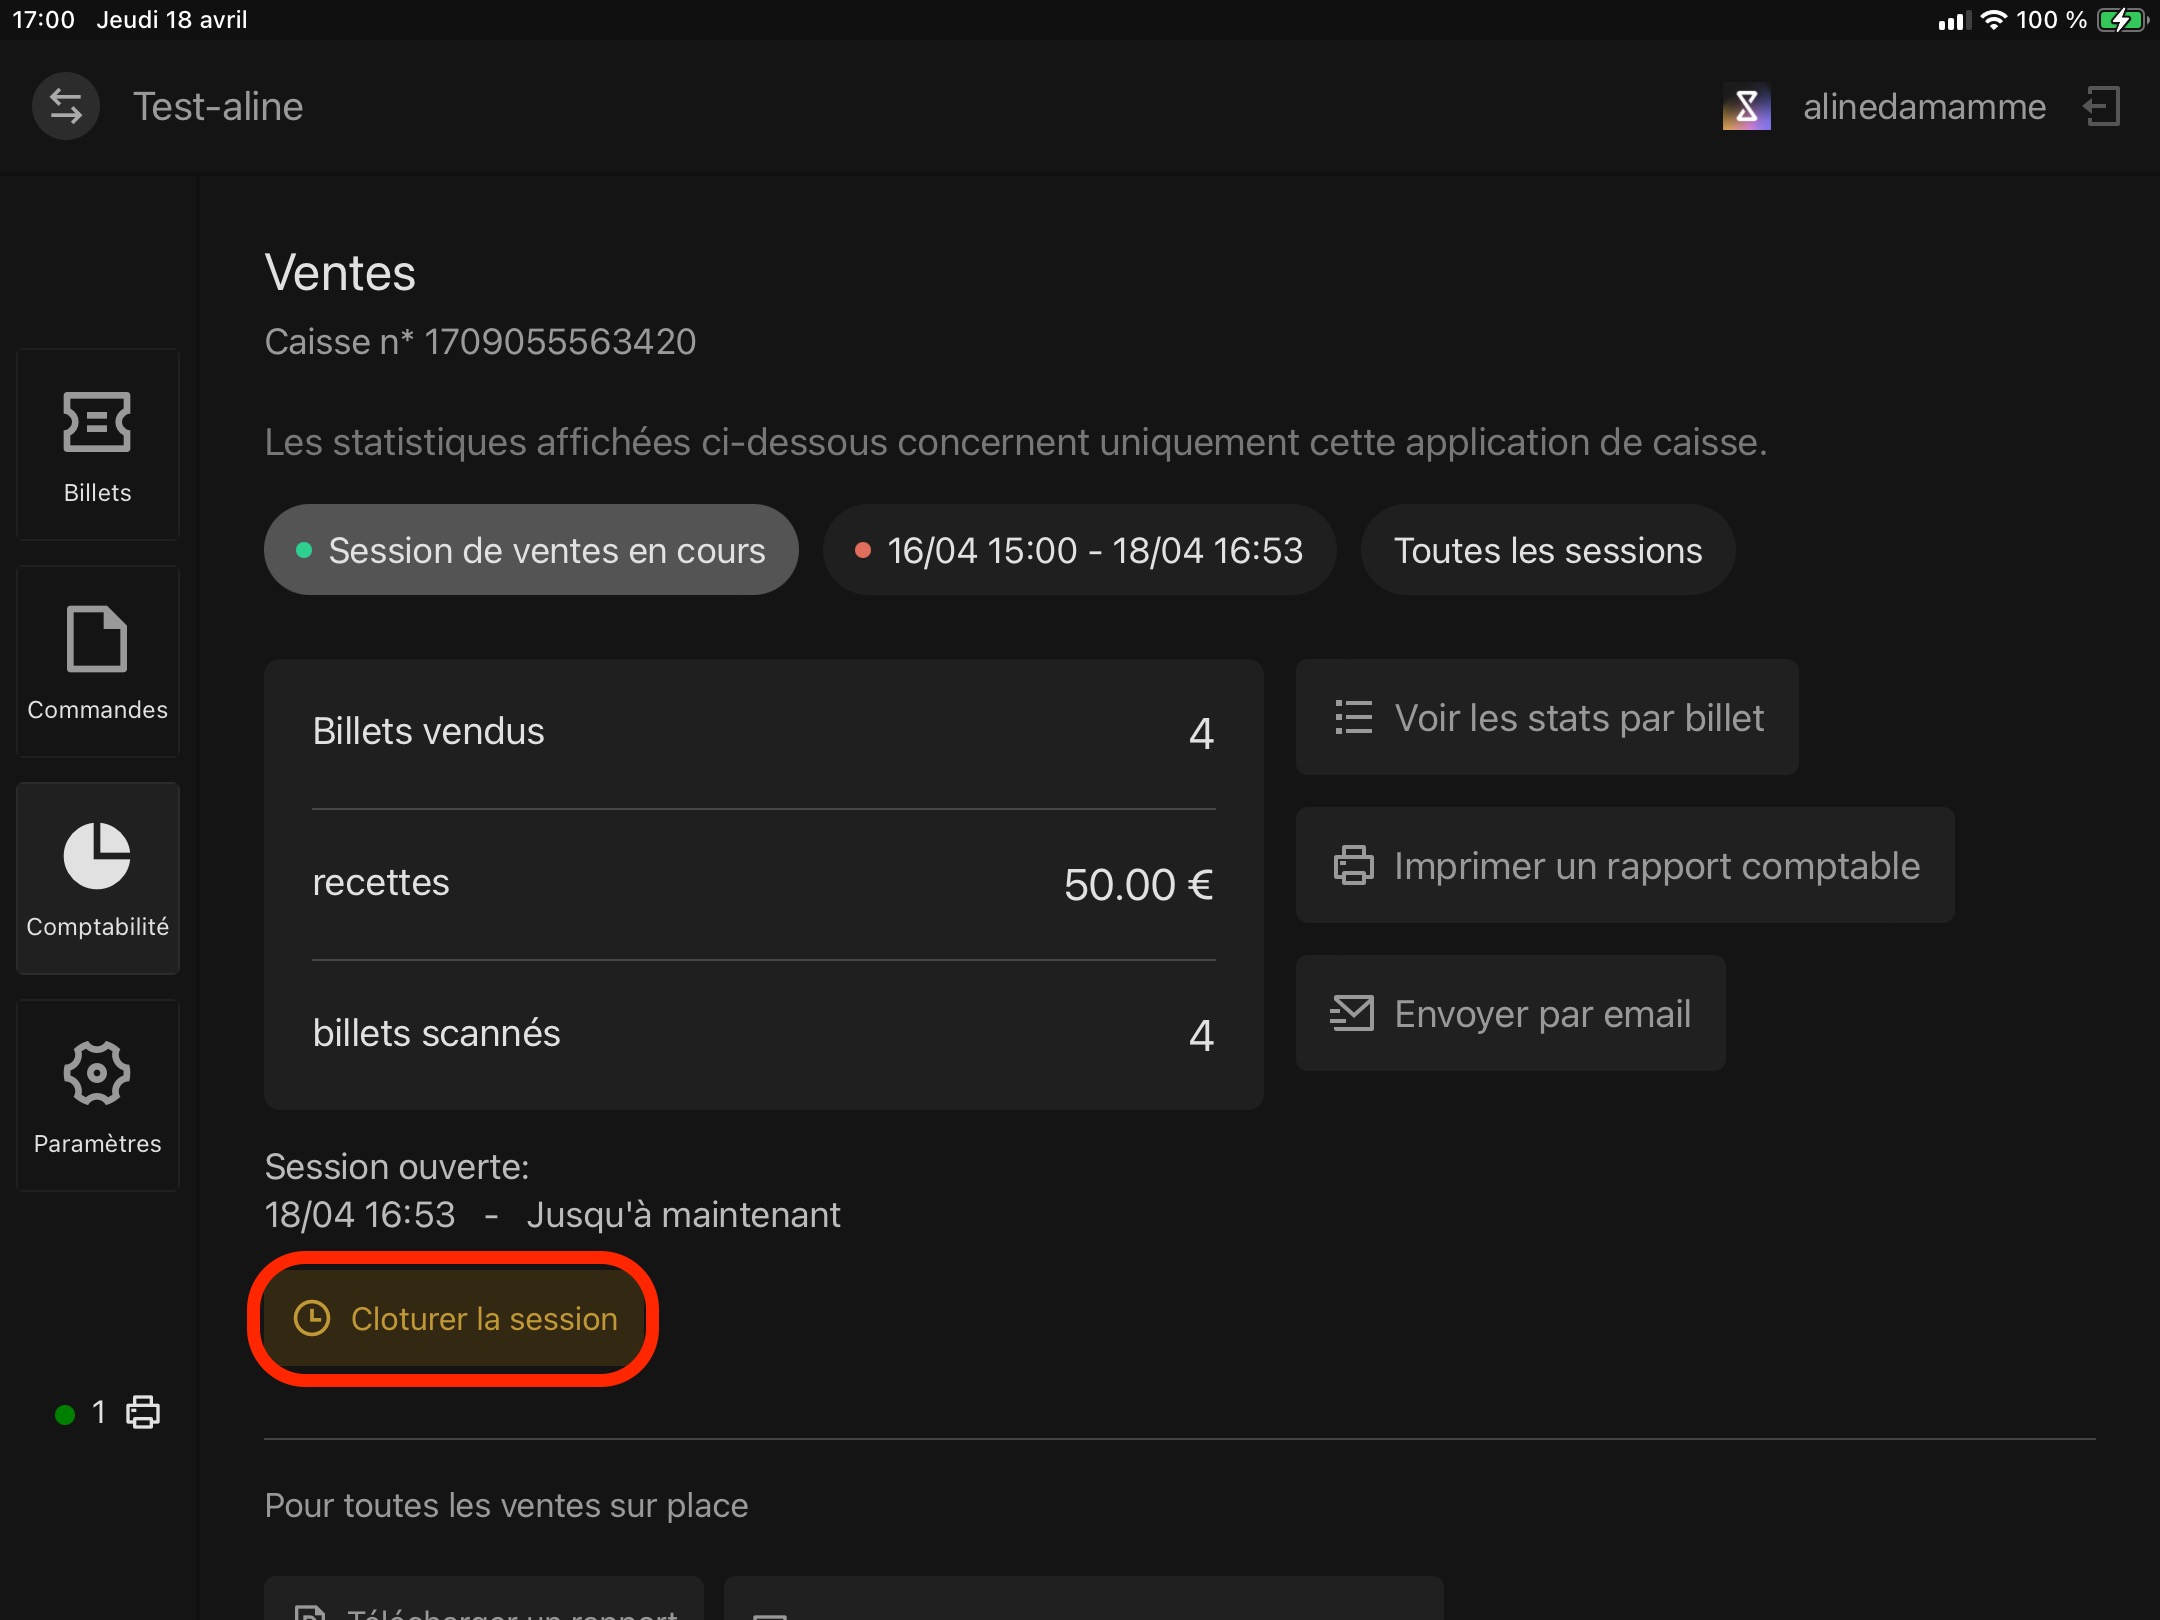2160x1620 pixels.
Task: Click Imprimer un rapport comptable
Action: (1625, 865)
